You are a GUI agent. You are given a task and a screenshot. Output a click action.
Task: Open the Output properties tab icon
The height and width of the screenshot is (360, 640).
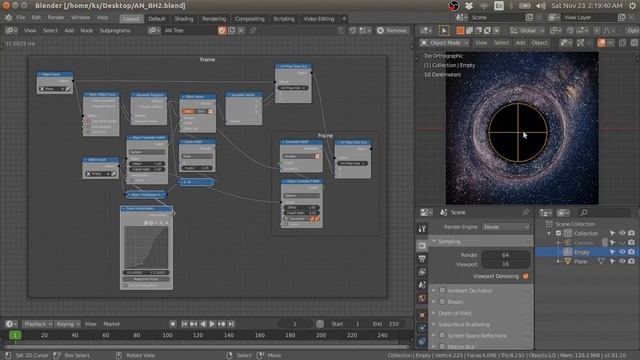pos(422,259)
